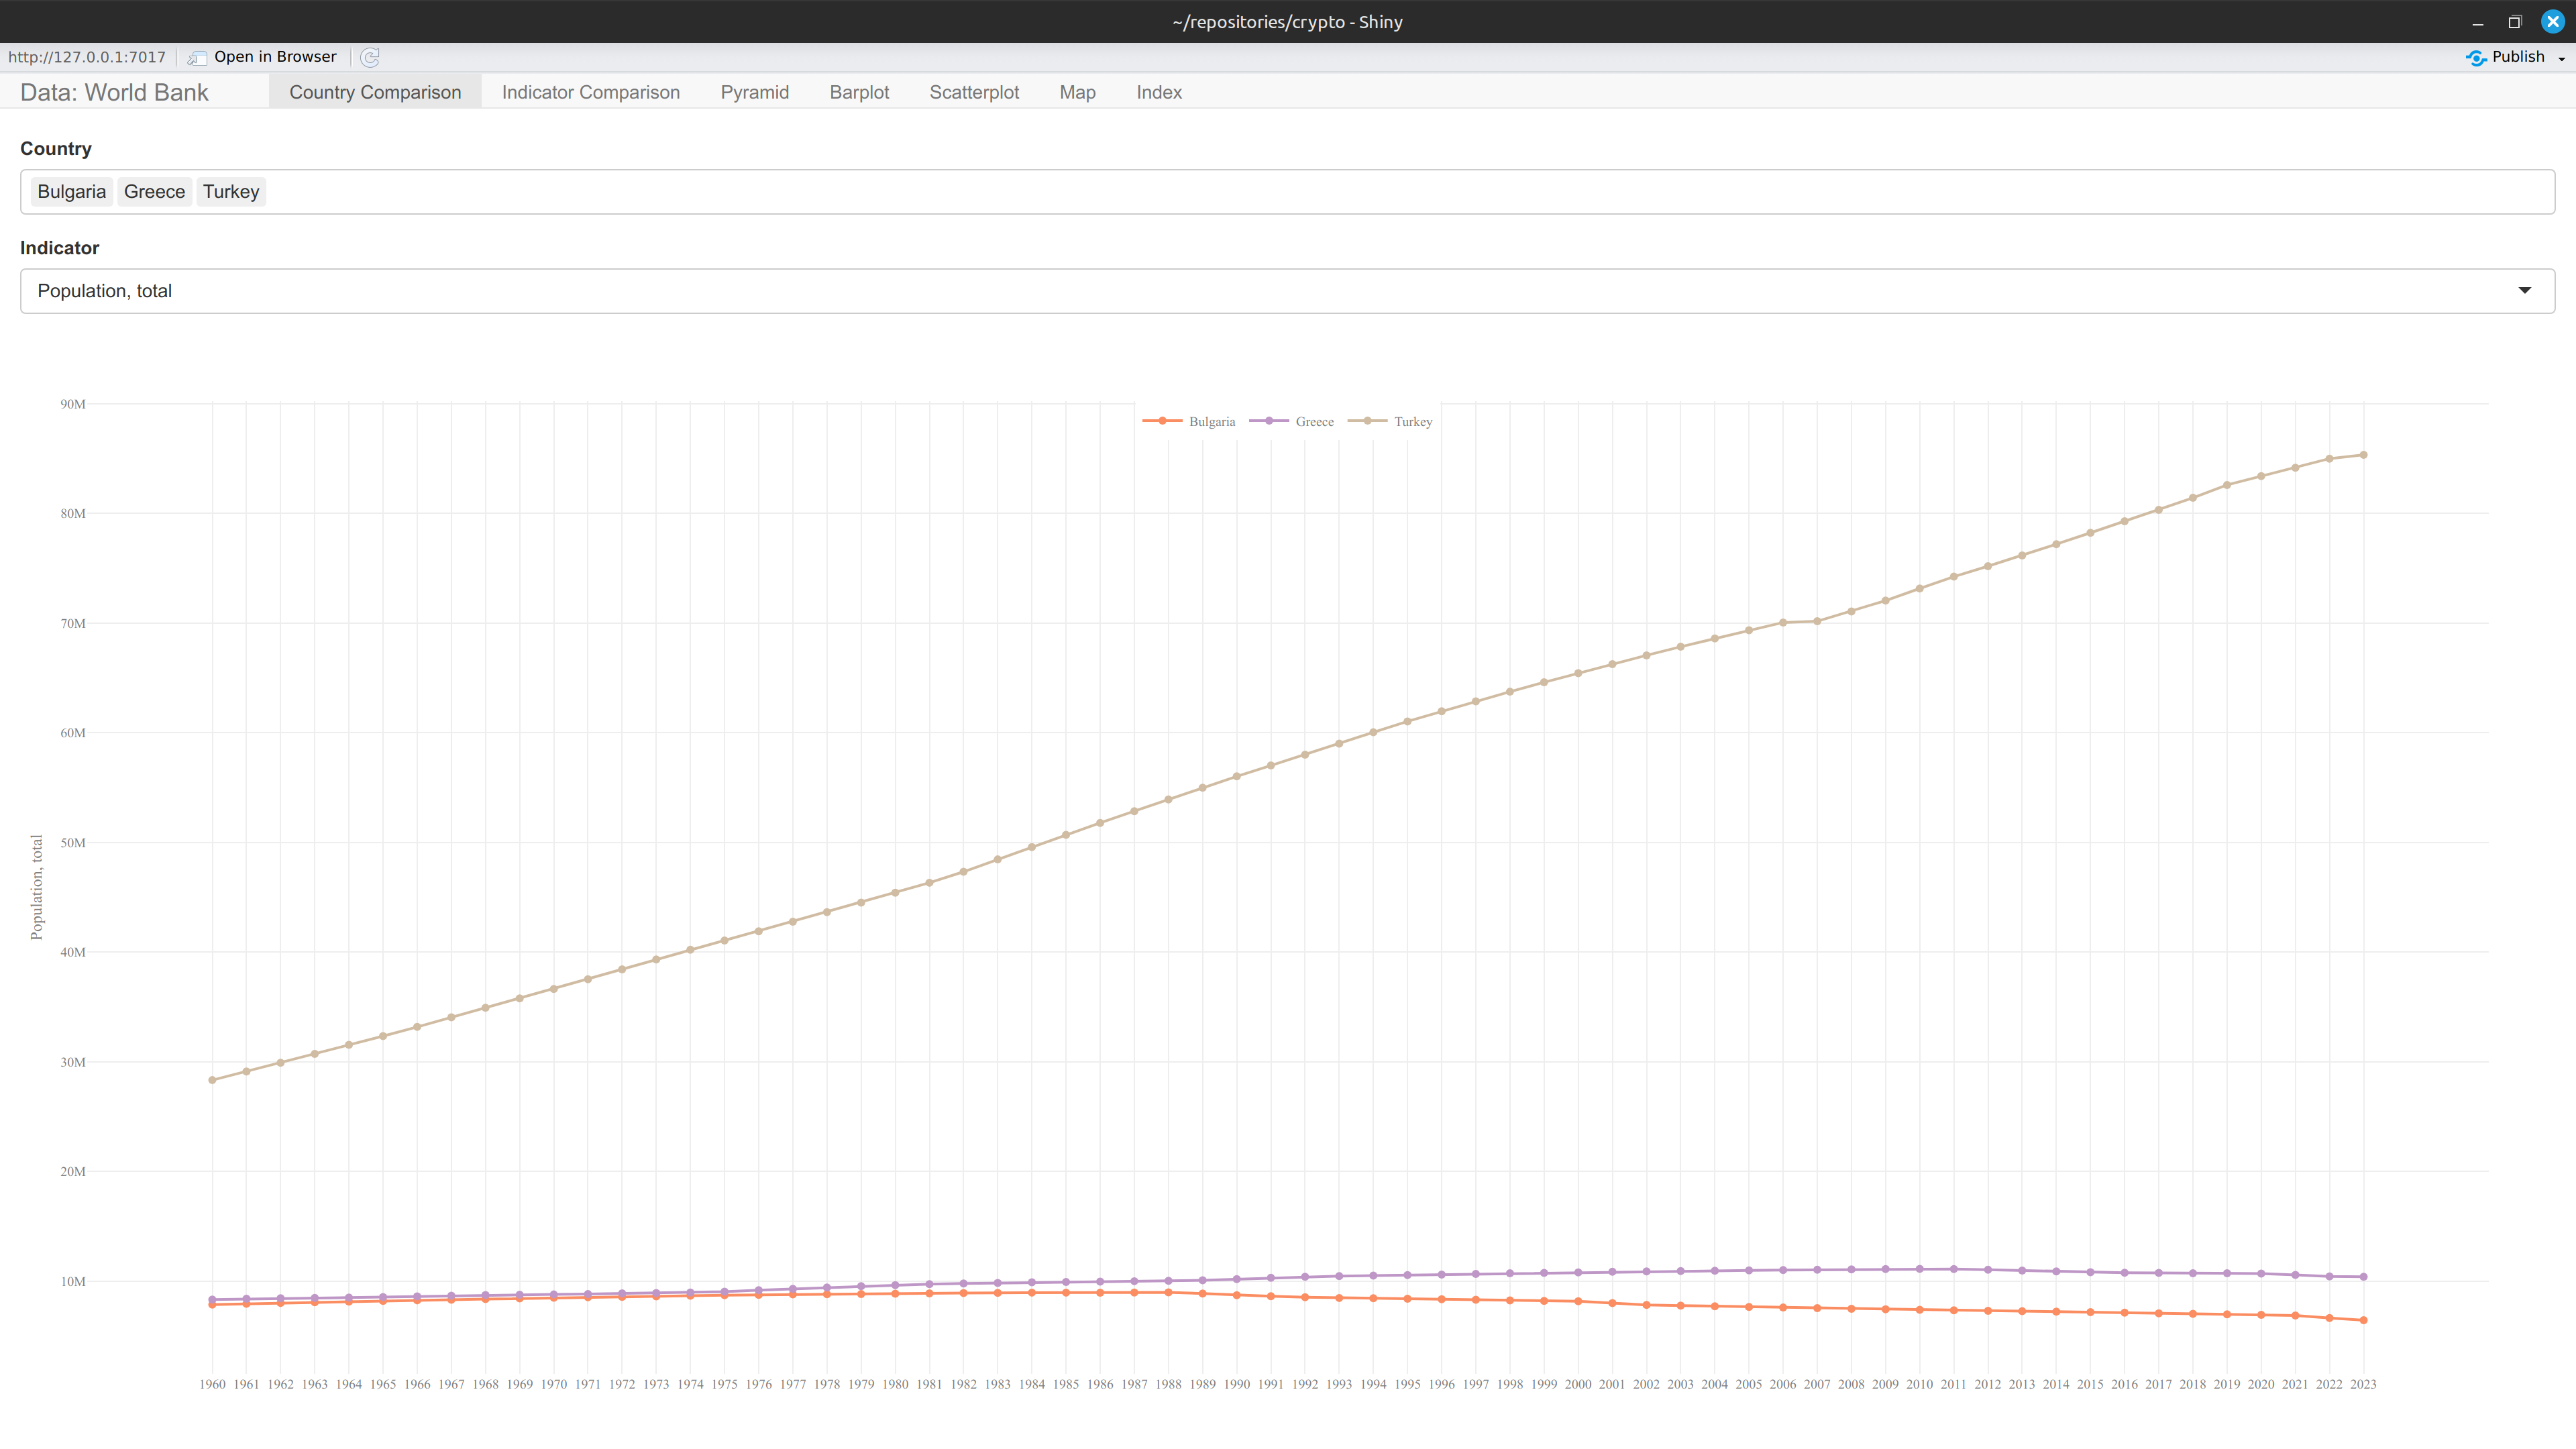
Task: Toggle Bulgaria series in chart legend
Action: tap(1189, 421)
